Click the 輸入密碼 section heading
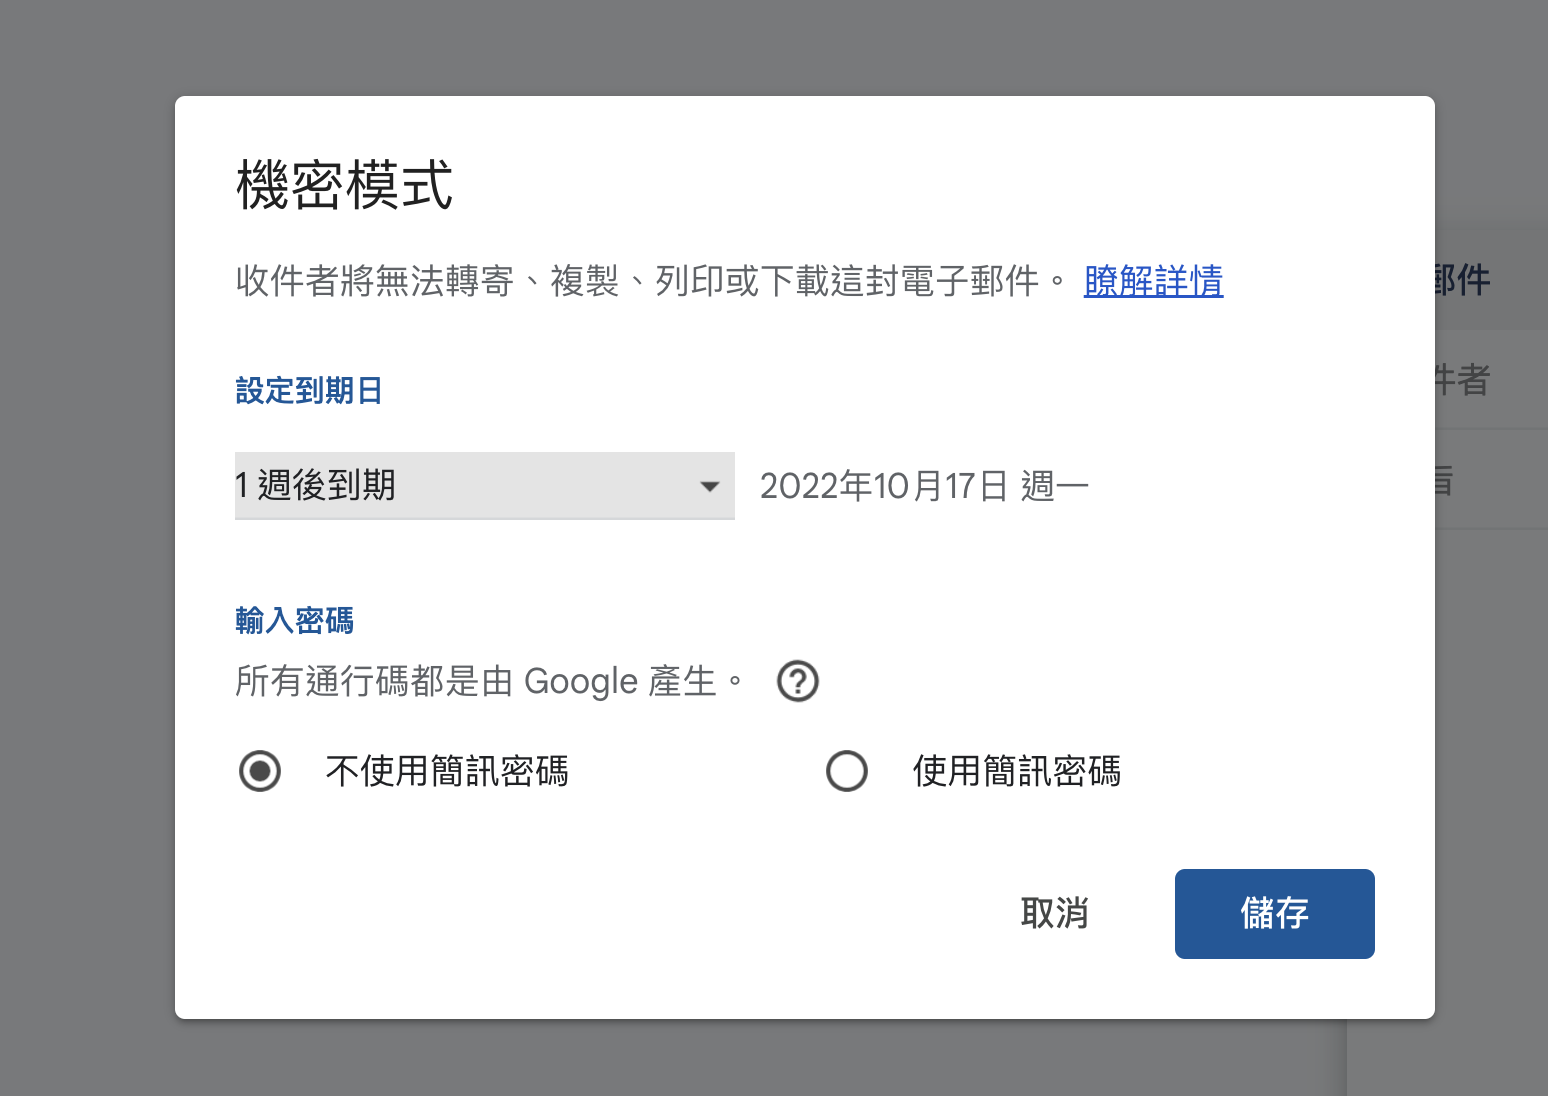1548x1096 pixels. pyautogui.click(x=295, y=620)
